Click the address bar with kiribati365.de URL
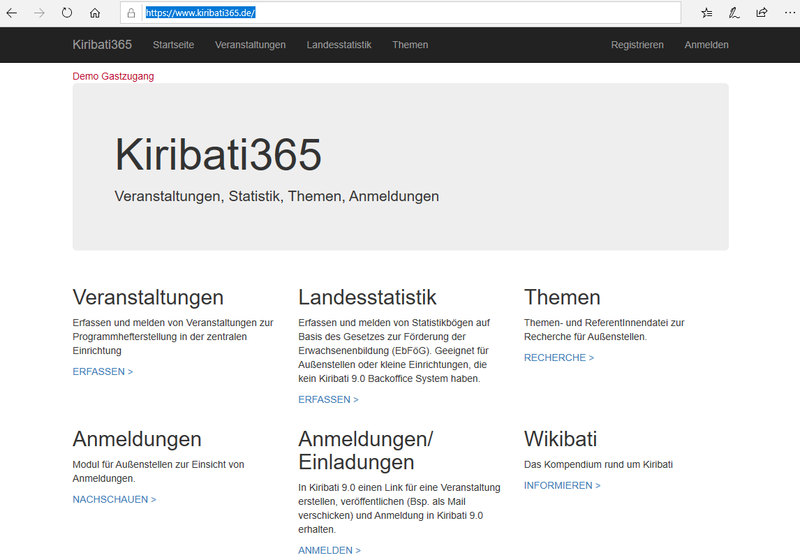This screenshot has height=560, width=800. pyautogui.click(x=401, y=13)
